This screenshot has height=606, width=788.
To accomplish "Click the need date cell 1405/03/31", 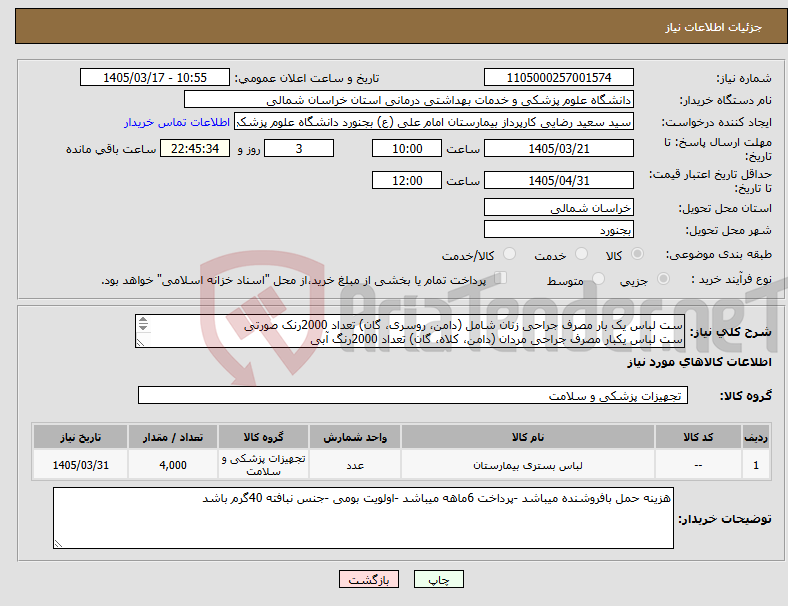I will tap(80, 465).
